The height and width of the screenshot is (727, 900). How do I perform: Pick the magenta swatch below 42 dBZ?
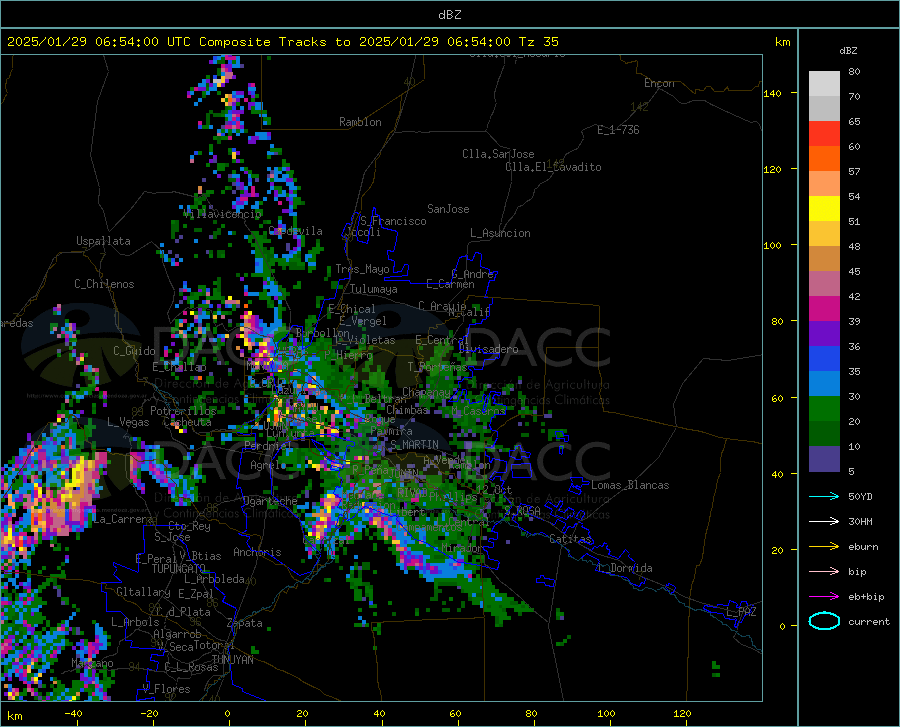point(824,309)
